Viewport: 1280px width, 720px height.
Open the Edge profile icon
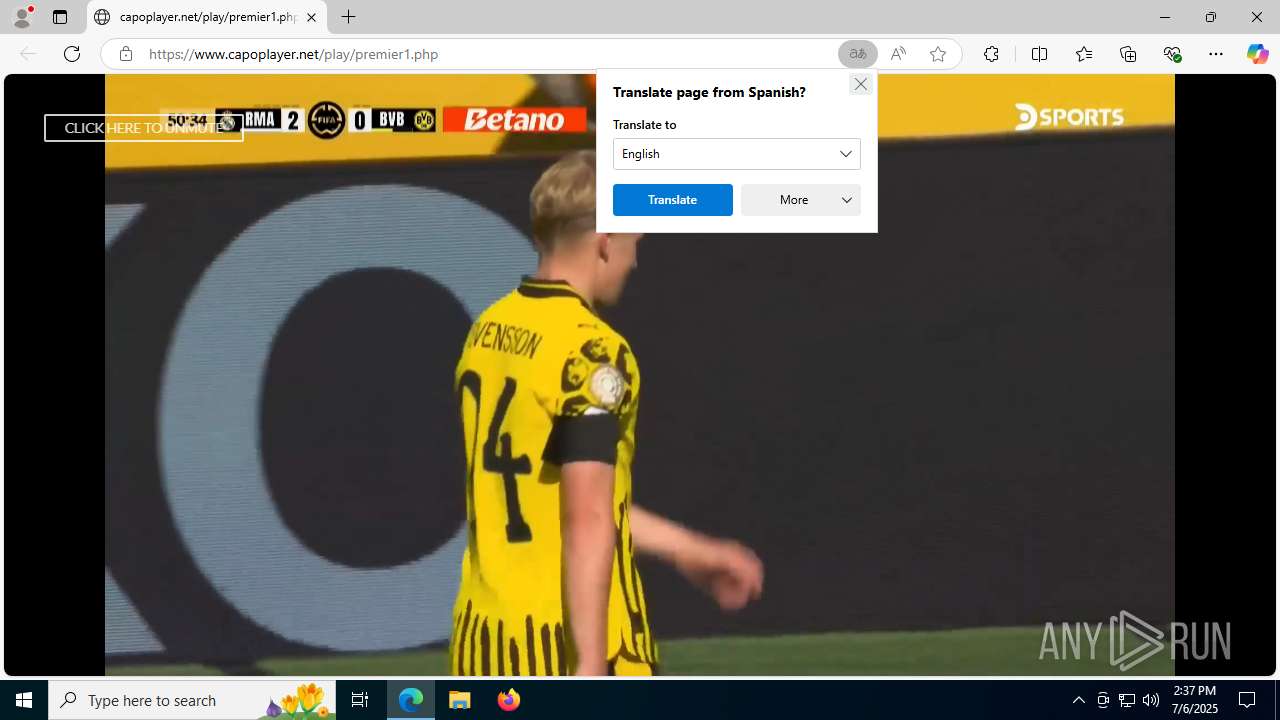(22, 17)
